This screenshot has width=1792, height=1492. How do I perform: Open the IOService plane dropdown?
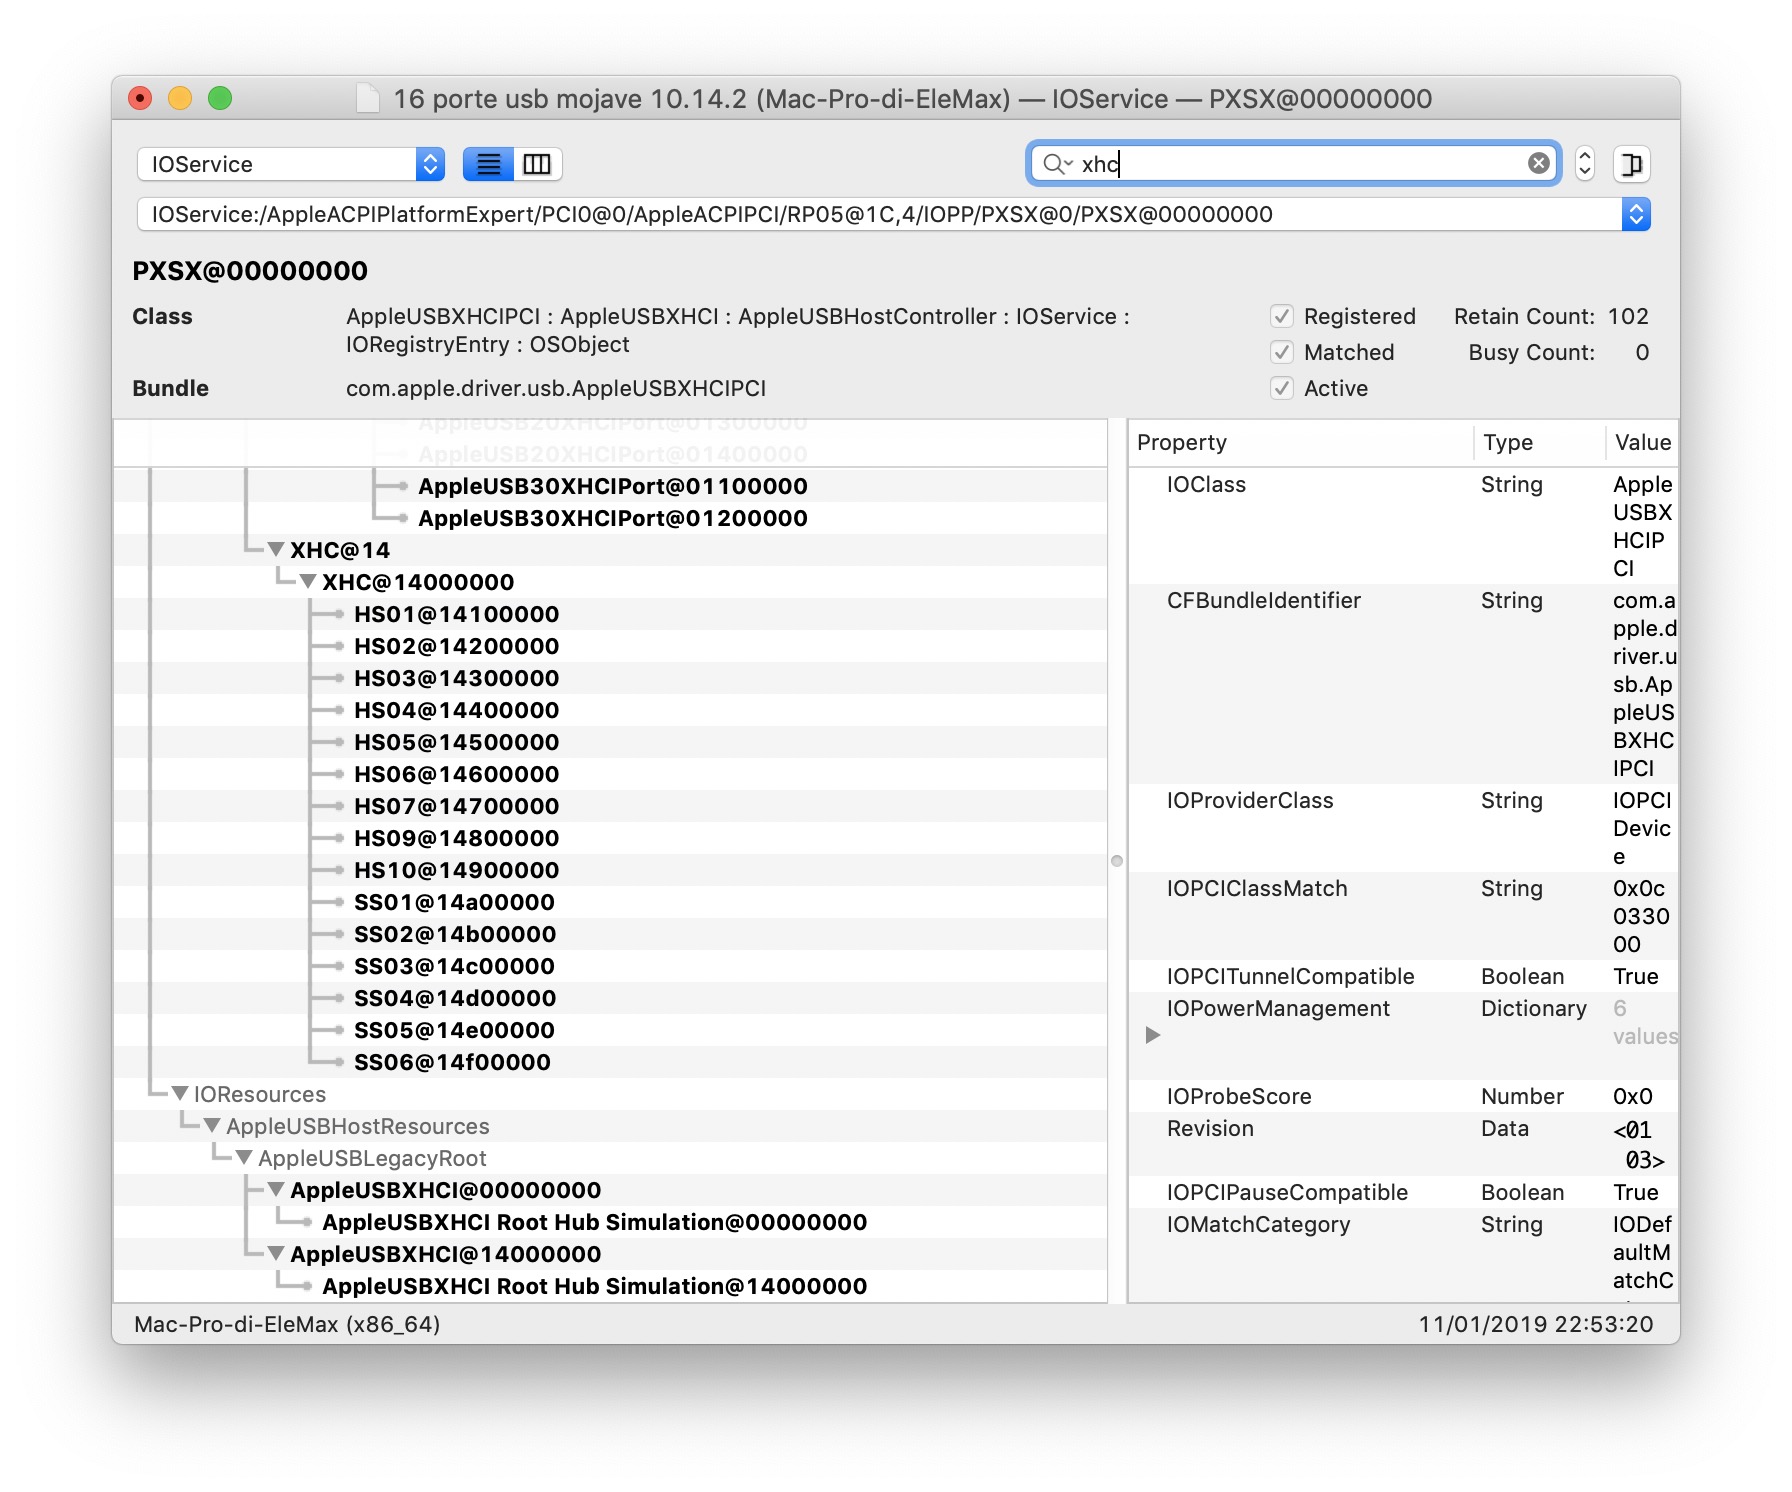point(290,164)
